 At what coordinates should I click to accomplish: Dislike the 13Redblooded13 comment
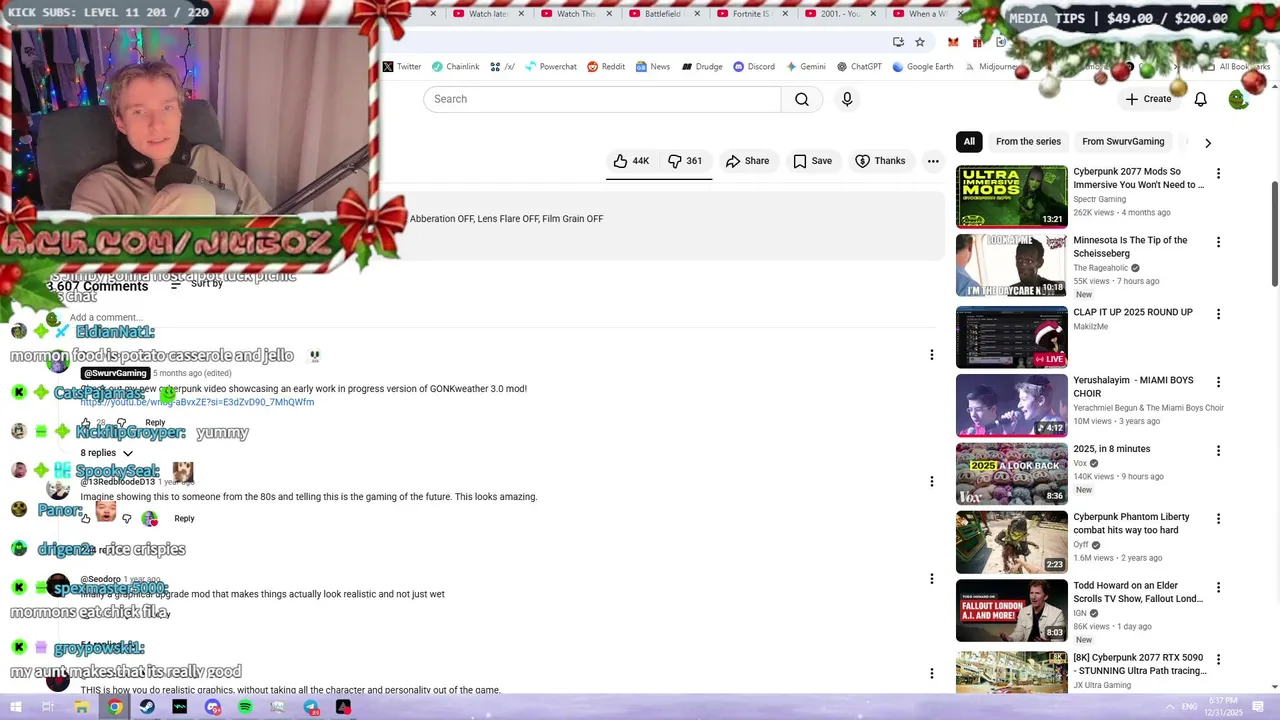[127, 518]
